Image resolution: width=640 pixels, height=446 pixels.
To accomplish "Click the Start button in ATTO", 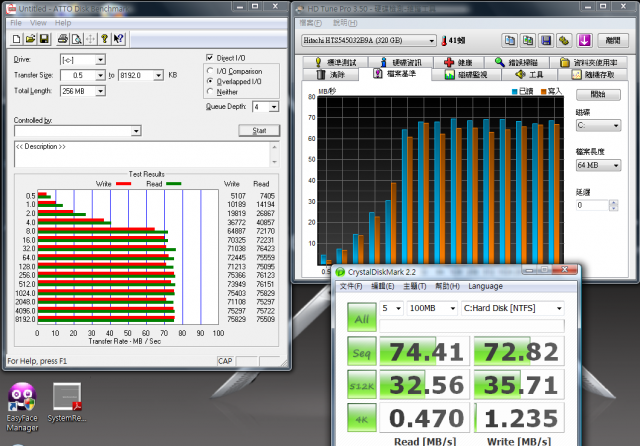I will click(x=259, y=131).
